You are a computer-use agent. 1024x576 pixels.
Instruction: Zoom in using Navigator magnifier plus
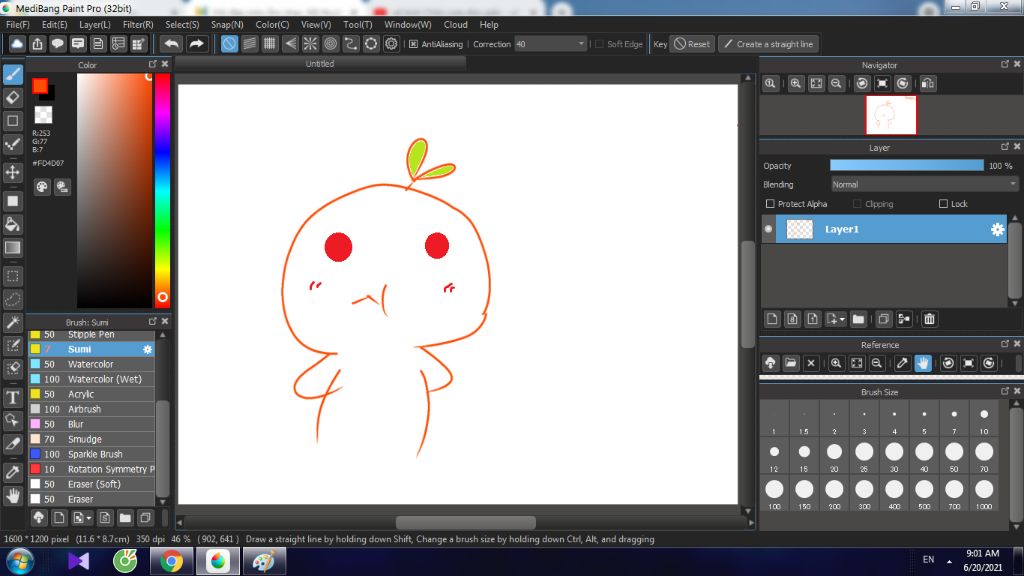pos(795,84)
